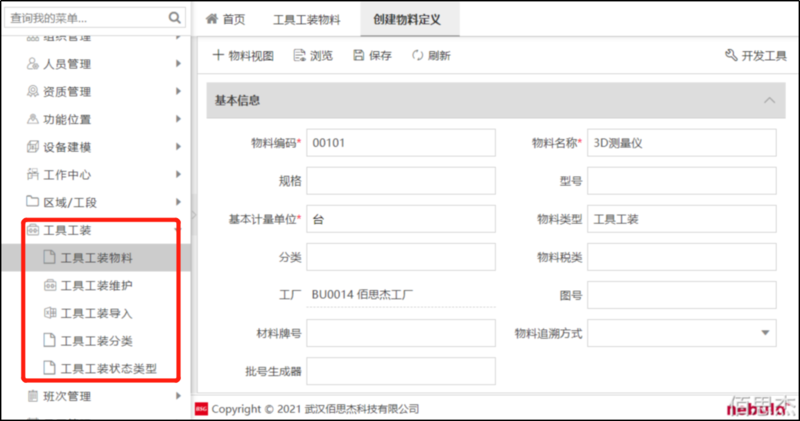Click the 物料类型 field with 工具工装
The width and height of the screenshot is (800, 421).
(x=682, y=219)
